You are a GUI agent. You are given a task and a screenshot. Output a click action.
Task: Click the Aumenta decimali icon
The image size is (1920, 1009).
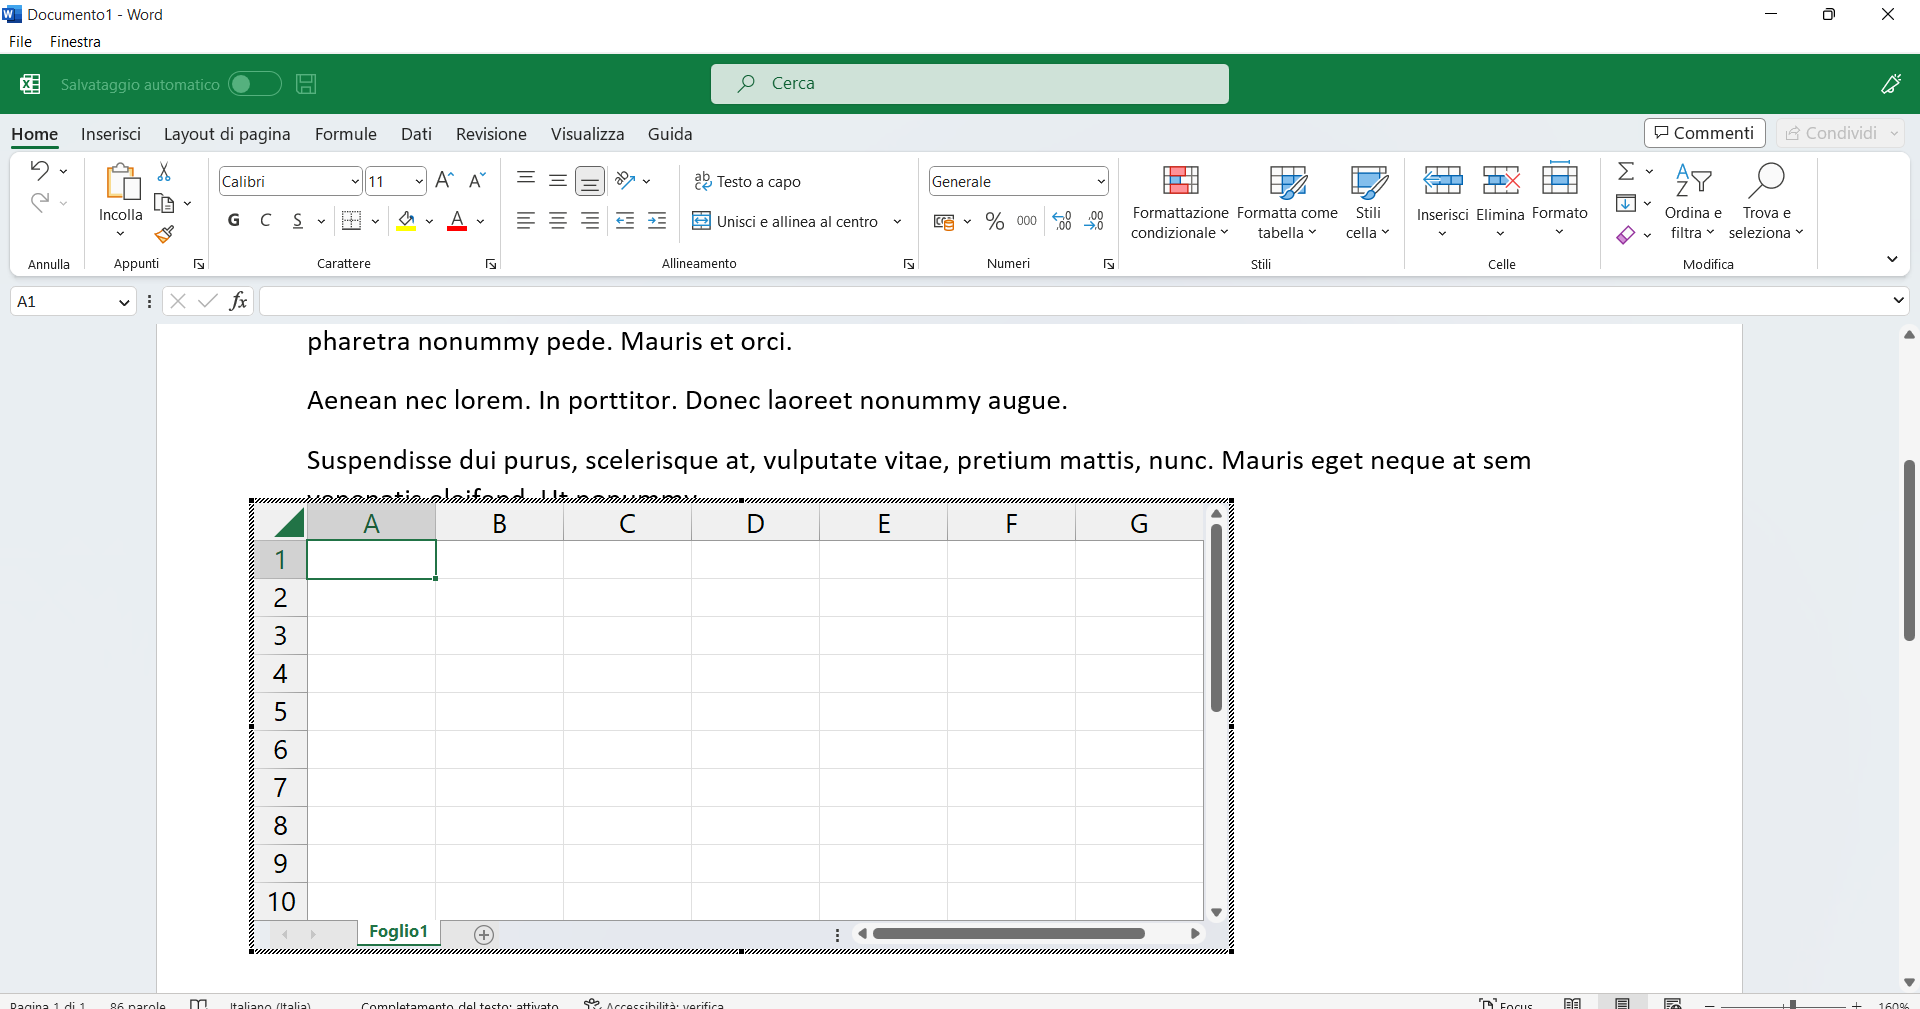(x=1061, y=221)
